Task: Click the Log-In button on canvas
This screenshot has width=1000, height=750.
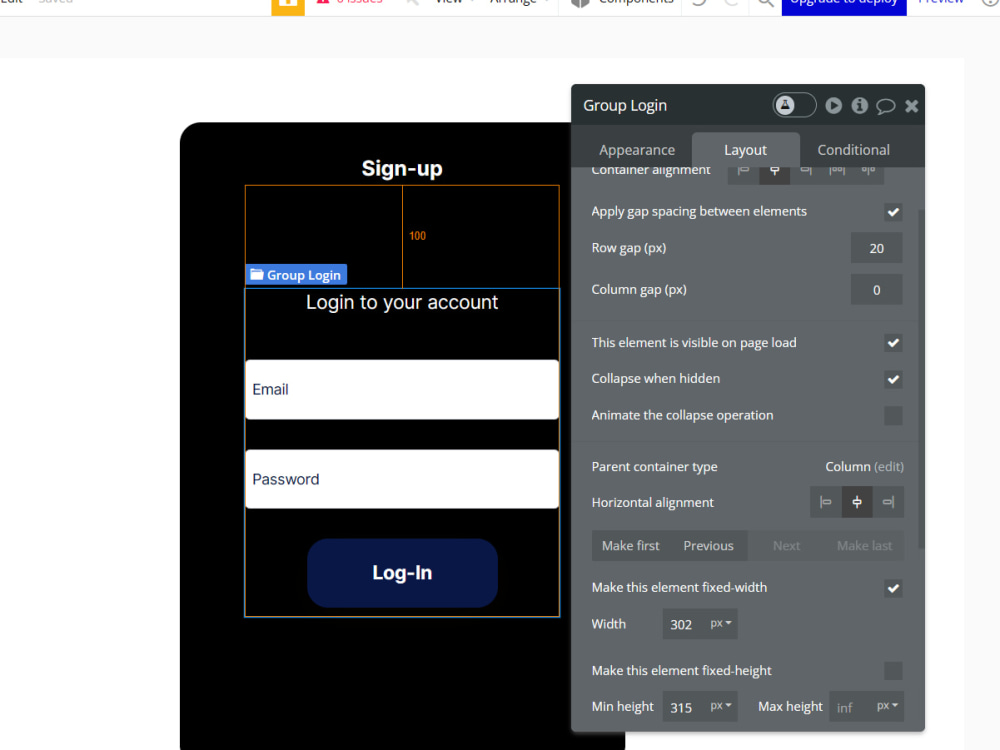Action: click(402, 573)
